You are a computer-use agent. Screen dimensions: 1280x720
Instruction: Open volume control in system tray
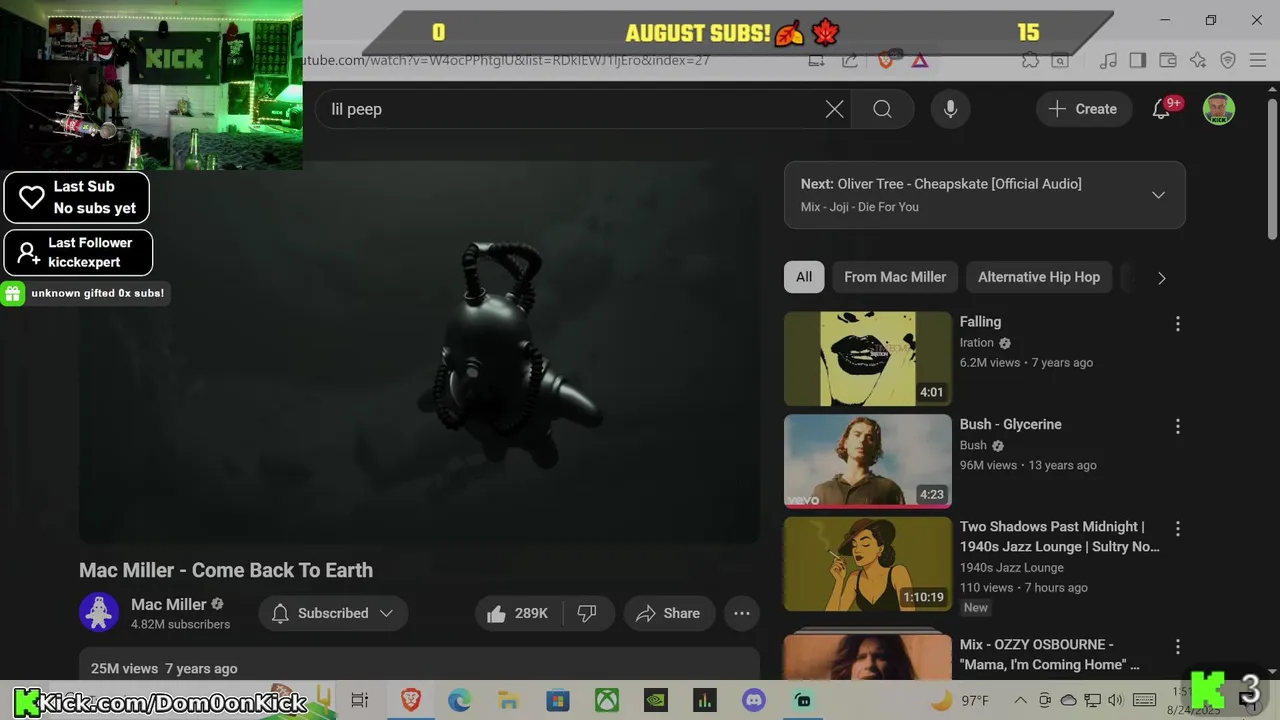[x=1116, y=700]
